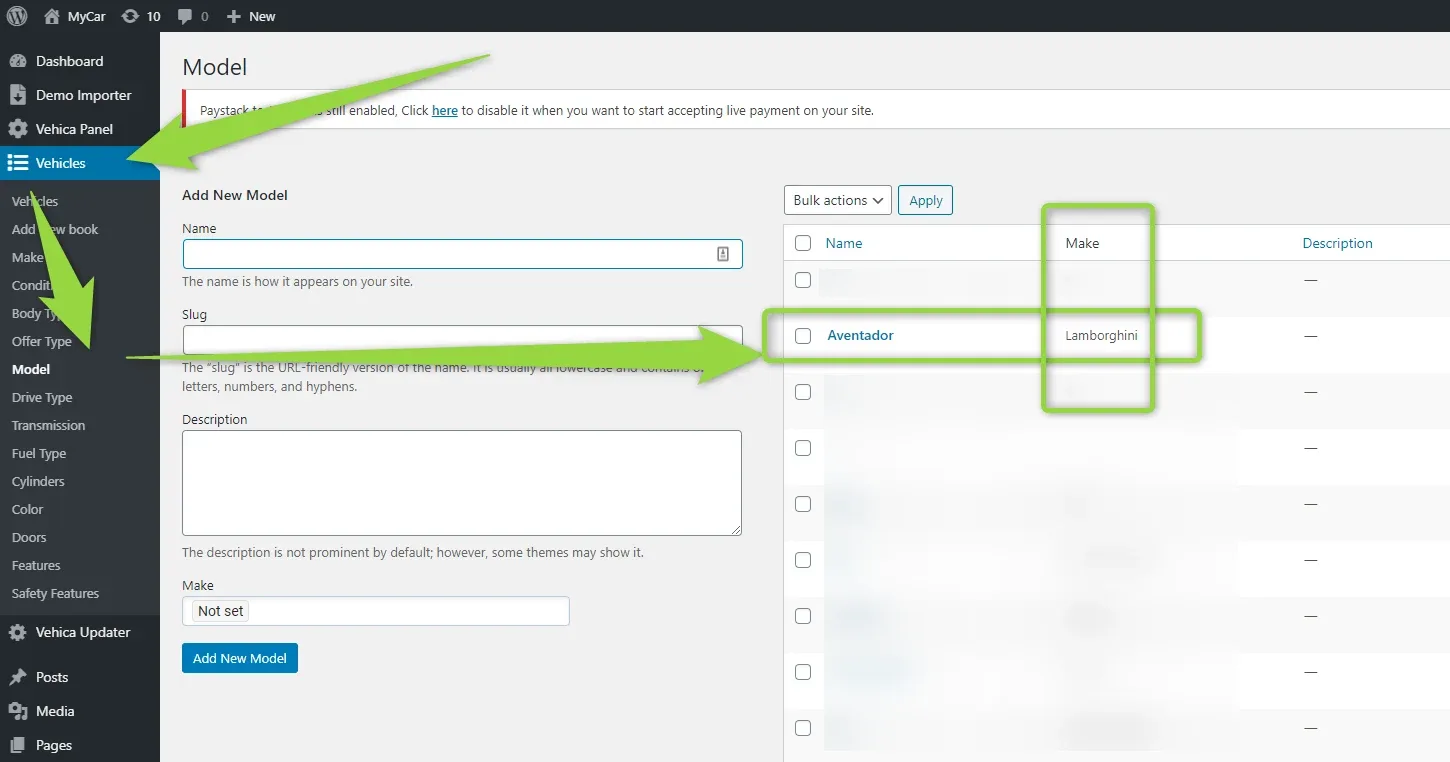Click the Vehicles list icon
This screenshot has width=1450, height=762.
[17, 163]
